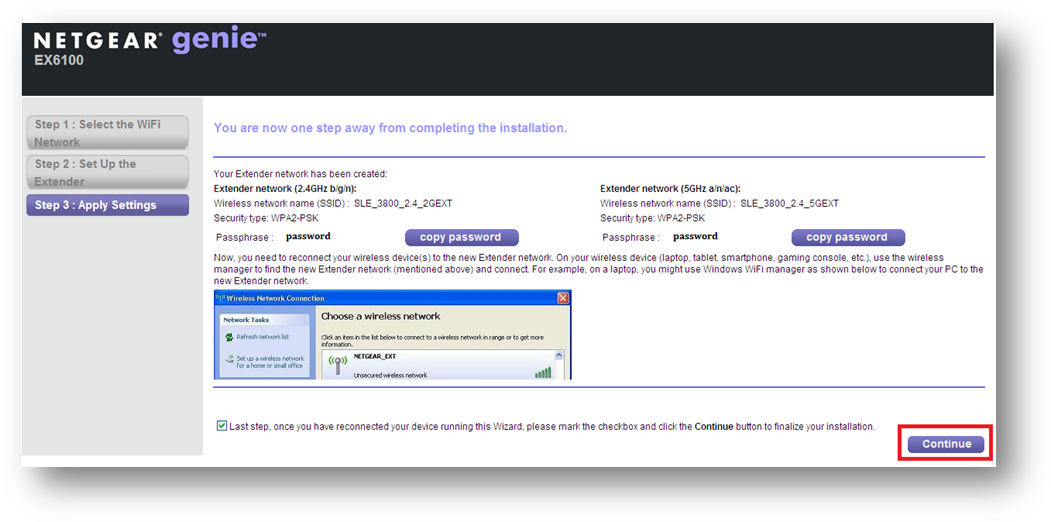1051x522 pixels.
Task: Click the Continue button
Action: [x=945, y=444]
